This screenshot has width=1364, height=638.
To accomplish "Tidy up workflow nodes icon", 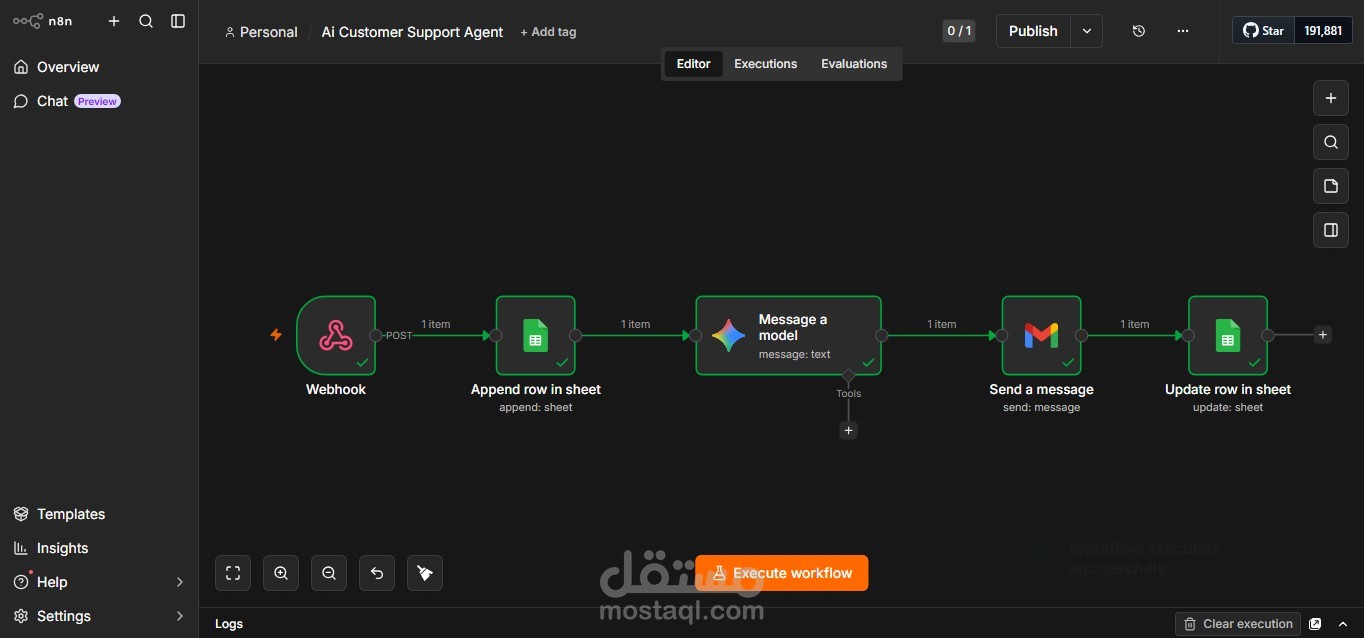I will click(425, 573).
